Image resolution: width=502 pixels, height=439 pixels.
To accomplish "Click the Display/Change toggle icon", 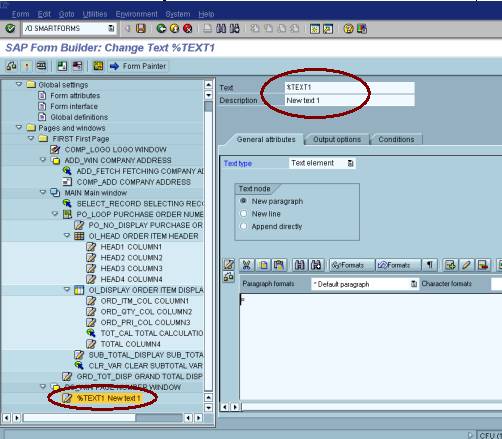I will click(11, 66).
